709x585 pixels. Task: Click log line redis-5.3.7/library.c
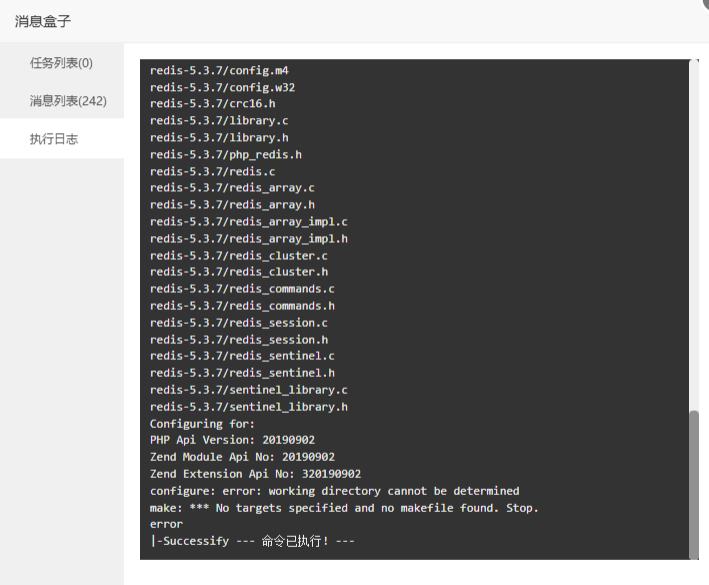tap(219, 121)
